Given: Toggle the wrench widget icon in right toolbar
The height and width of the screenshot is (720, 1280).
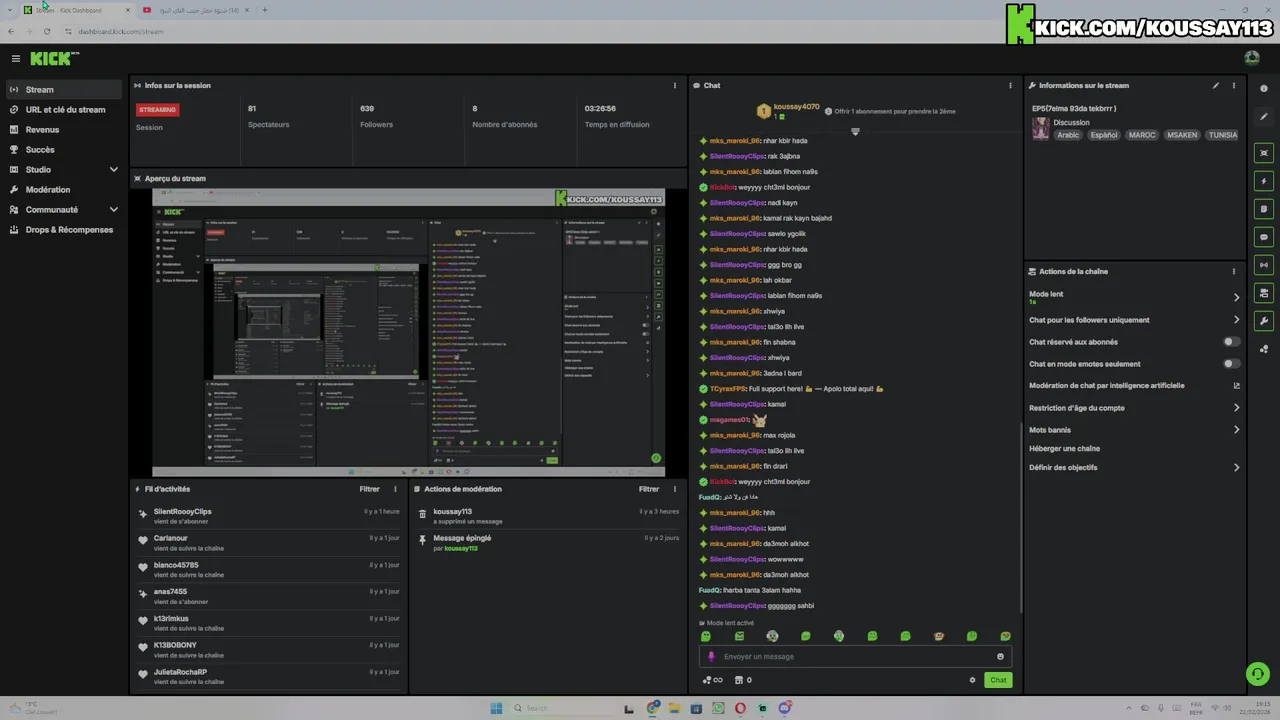Looking at the screenshot, I should pos(1264,321).
